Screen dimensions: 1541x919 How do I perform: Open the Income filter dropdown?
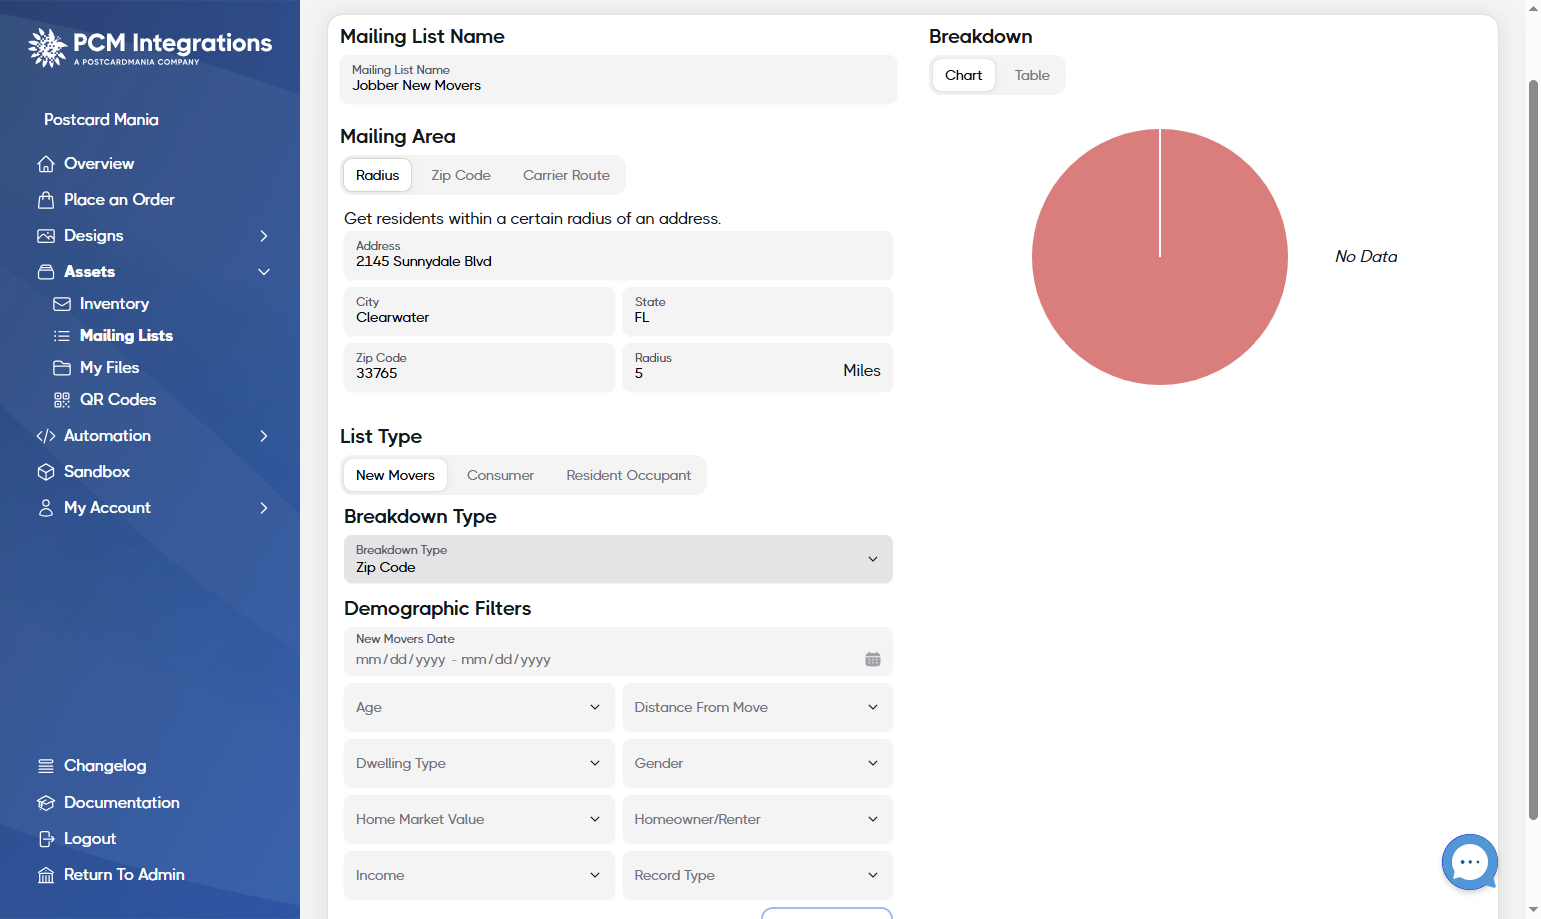pyautogui.click(x=479, y=875)
